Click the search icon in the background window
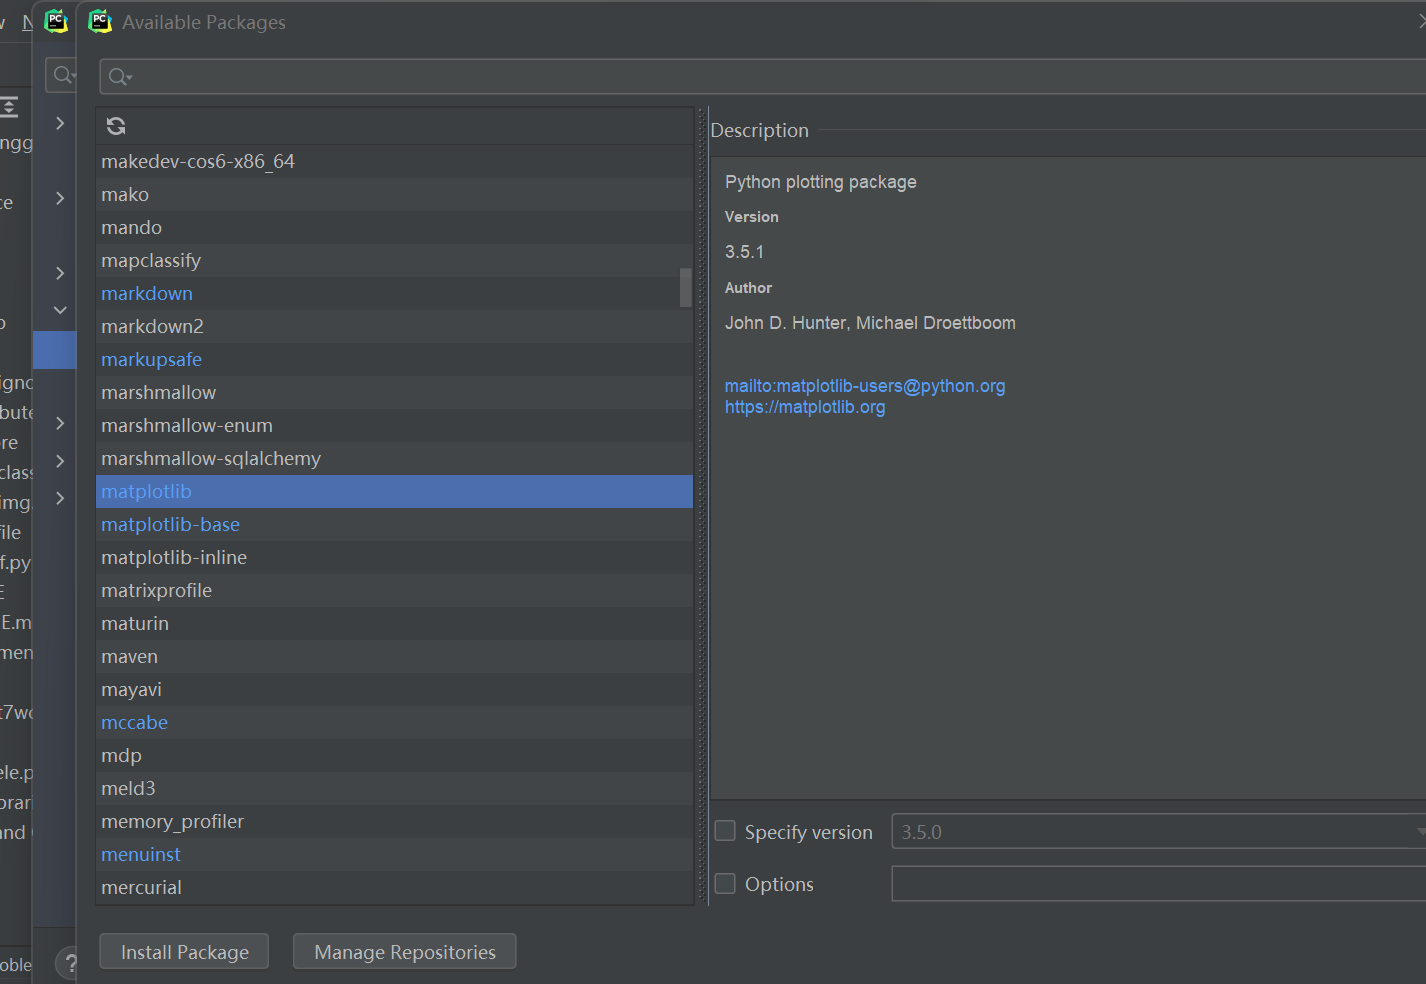The width and height of the screenshot is (1426, 984). click(x=63, y=75)
